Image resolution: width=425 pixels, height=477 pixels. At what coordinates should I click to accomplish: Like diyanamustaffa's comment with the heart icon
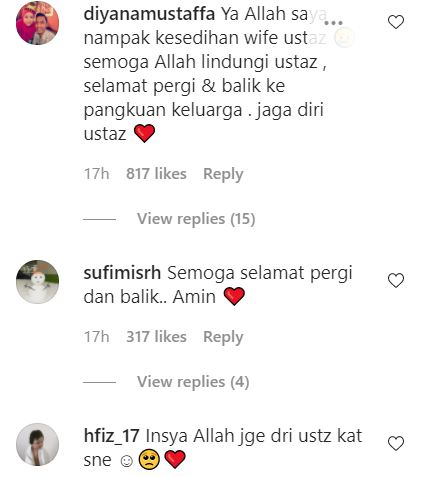click(396, 22)
